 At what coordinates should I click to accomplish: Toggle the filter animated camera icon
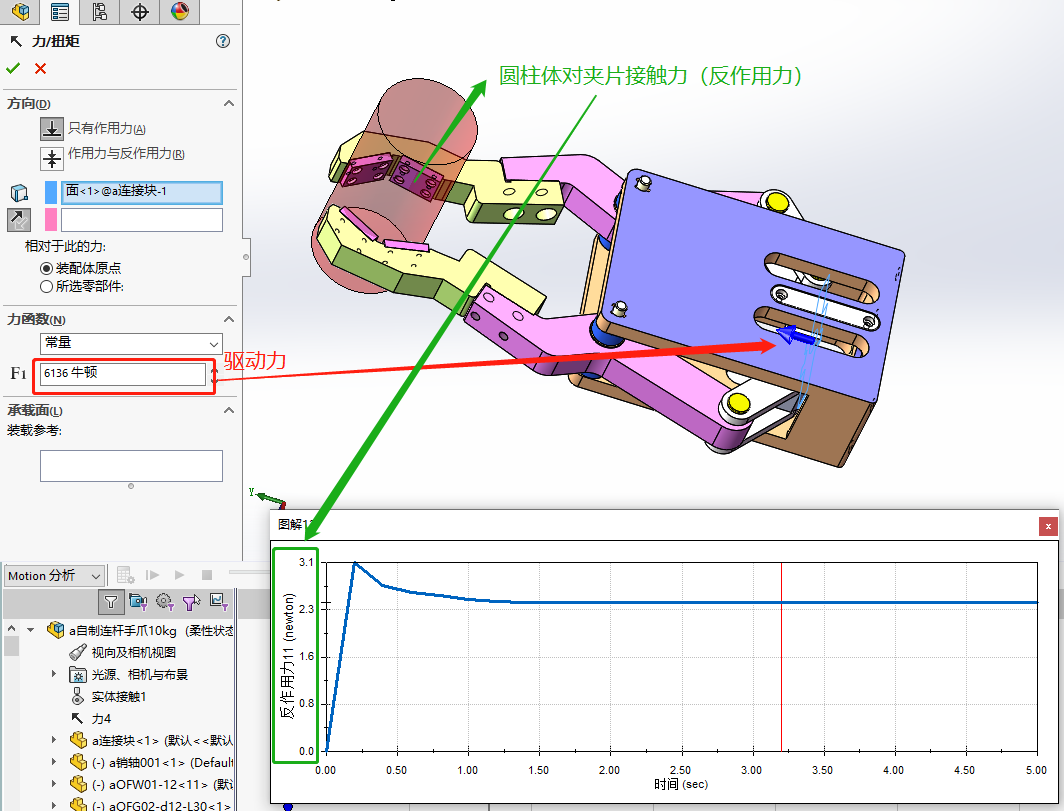tap(138, 601)
